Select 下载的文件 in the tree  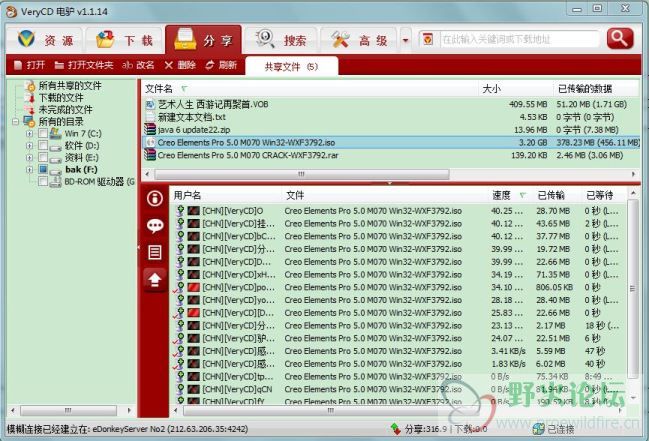tap(61, 98)
